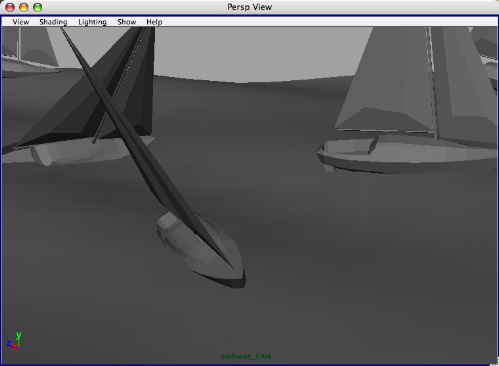Select the long dark leaning sail
This screenshot has height=366, width=499.
coord(147,147)
